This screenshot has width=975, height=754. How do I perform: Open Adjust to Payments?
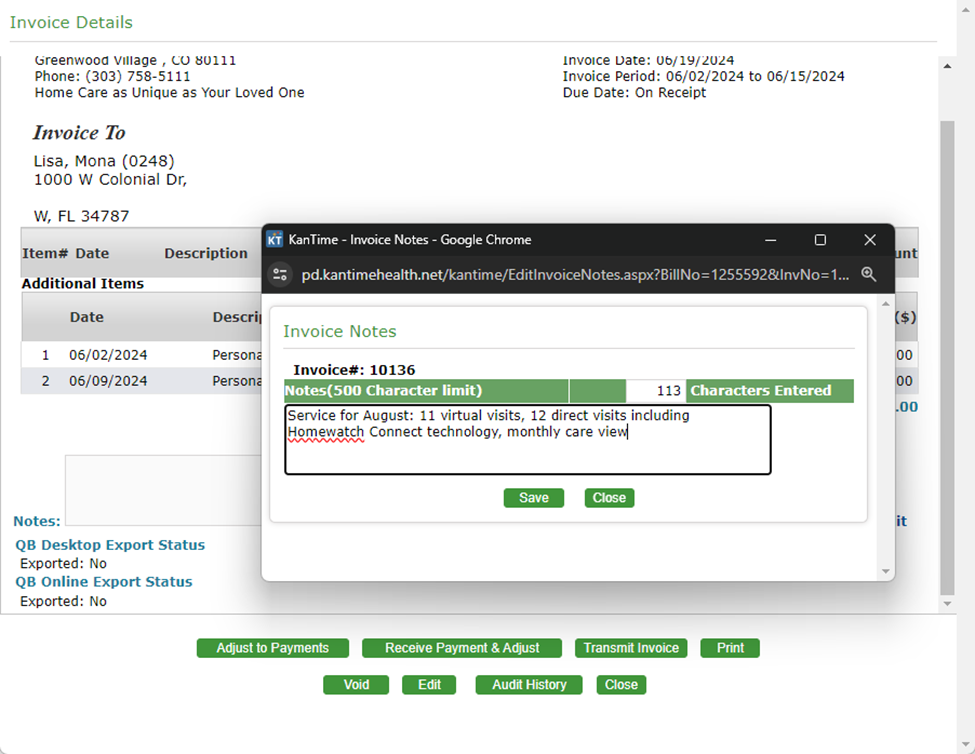tap(272, 648)
